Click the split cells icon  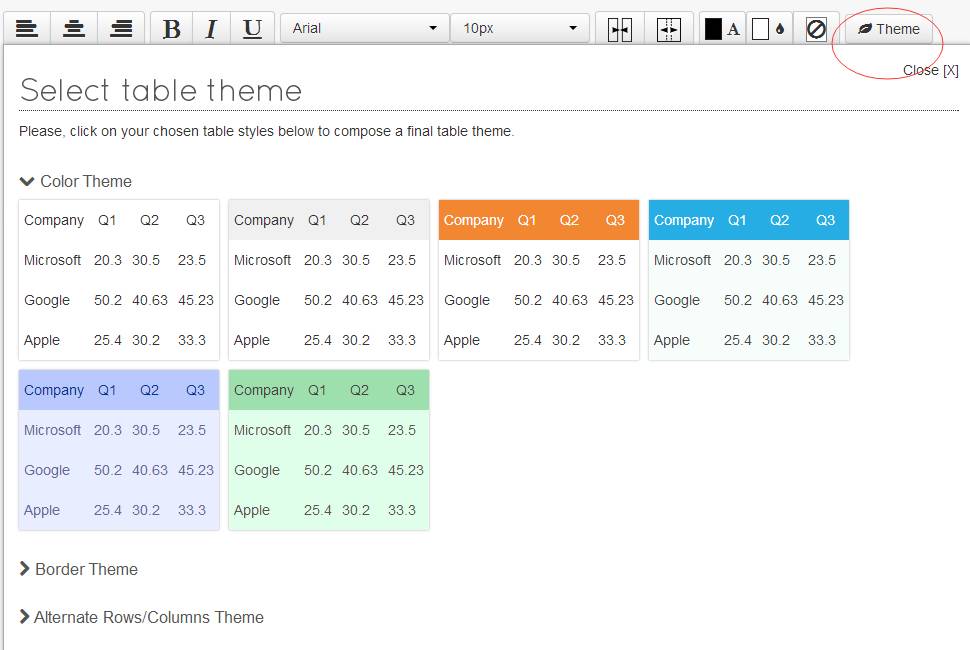pos(668,29)
